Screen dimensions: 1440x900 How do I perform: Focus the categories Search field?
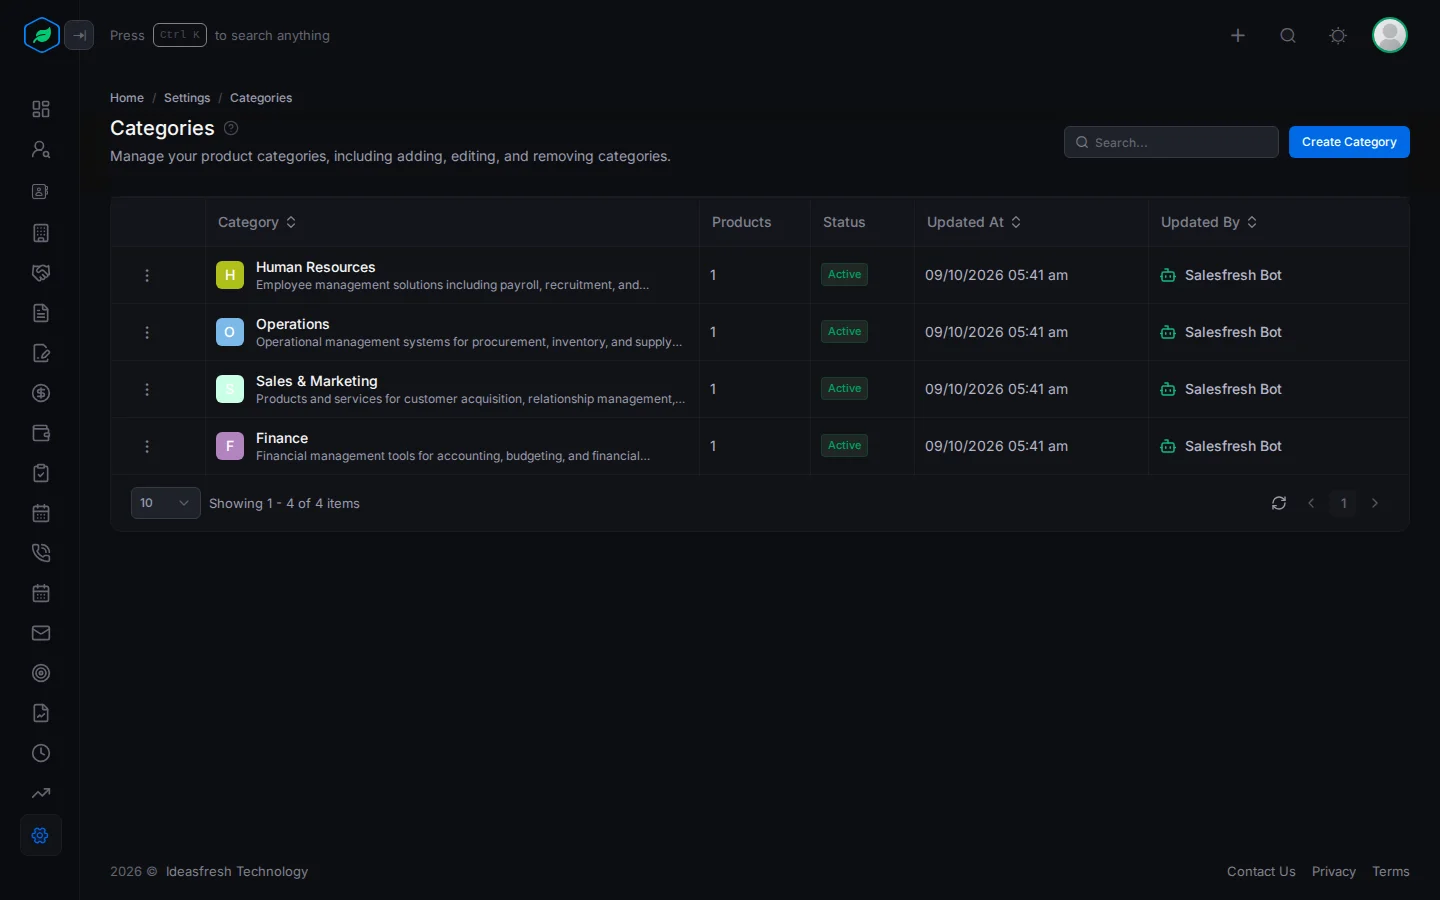click(x=1171, y=142)
